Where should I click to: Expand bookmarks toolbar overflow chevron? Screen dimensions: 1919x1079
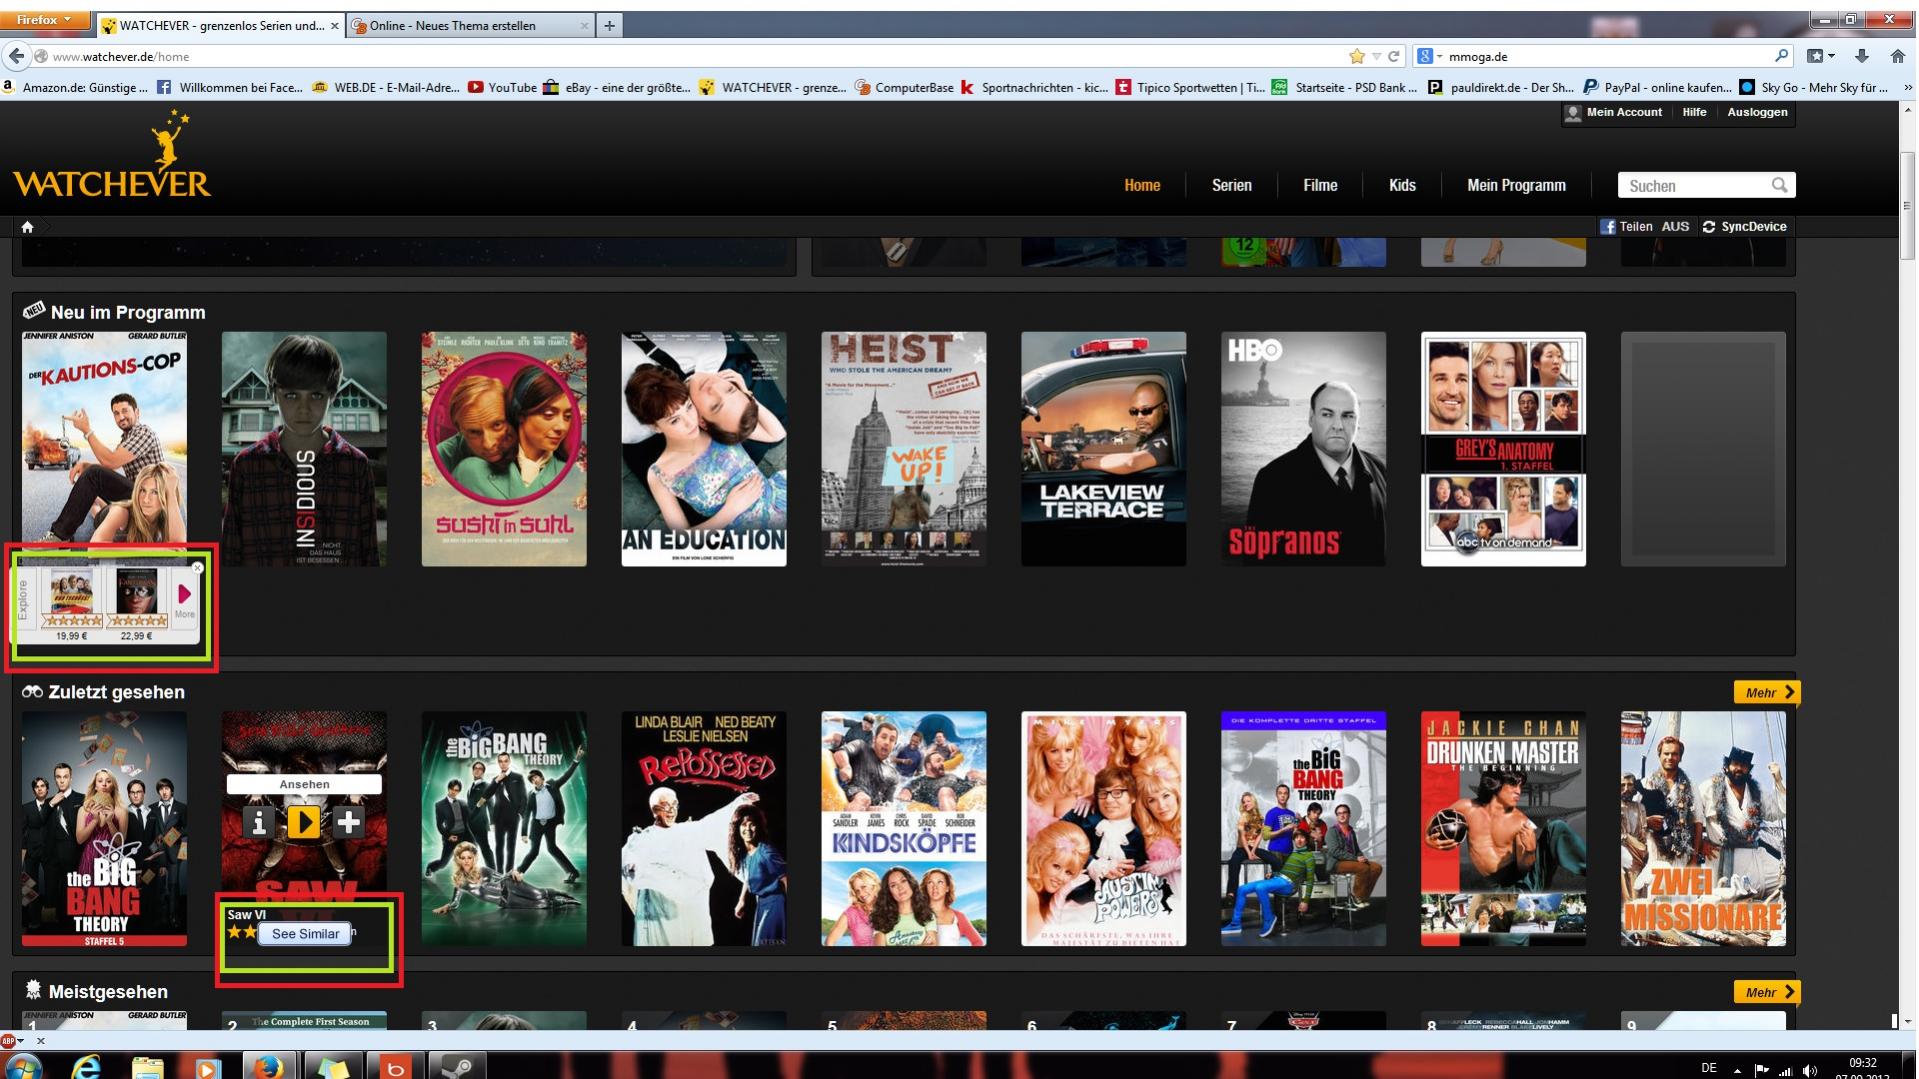point(1908,88)
